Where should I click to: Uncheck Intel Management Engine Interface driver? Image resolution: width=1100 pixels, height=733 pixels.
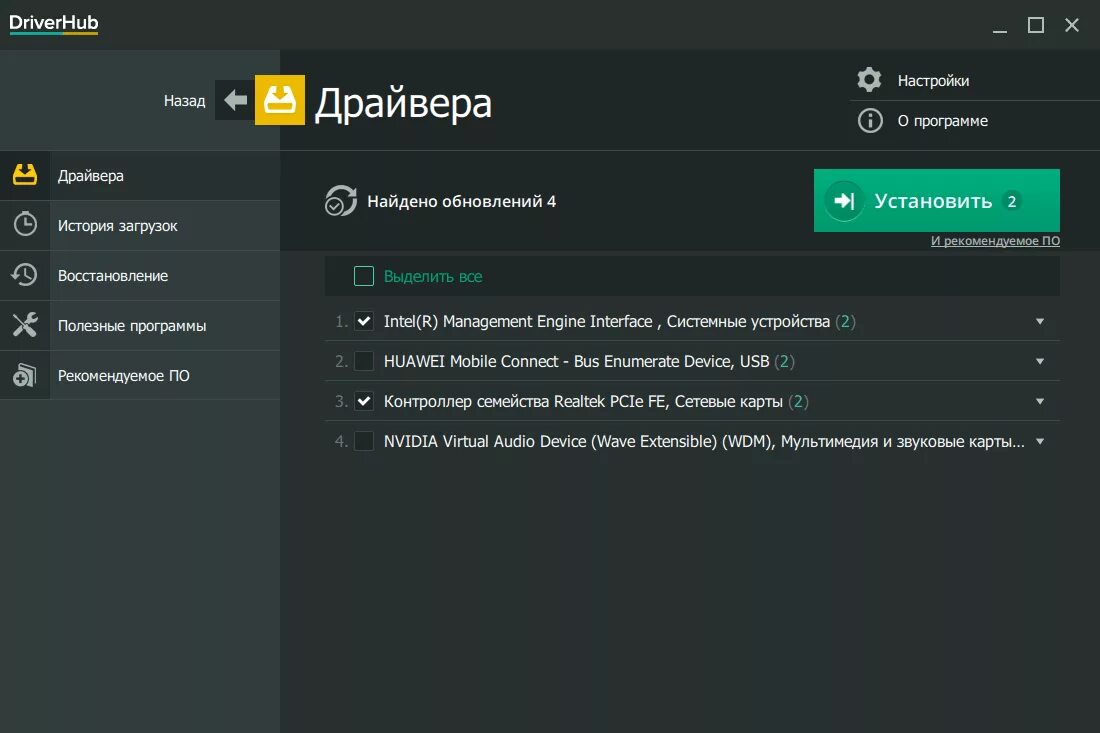364,321
